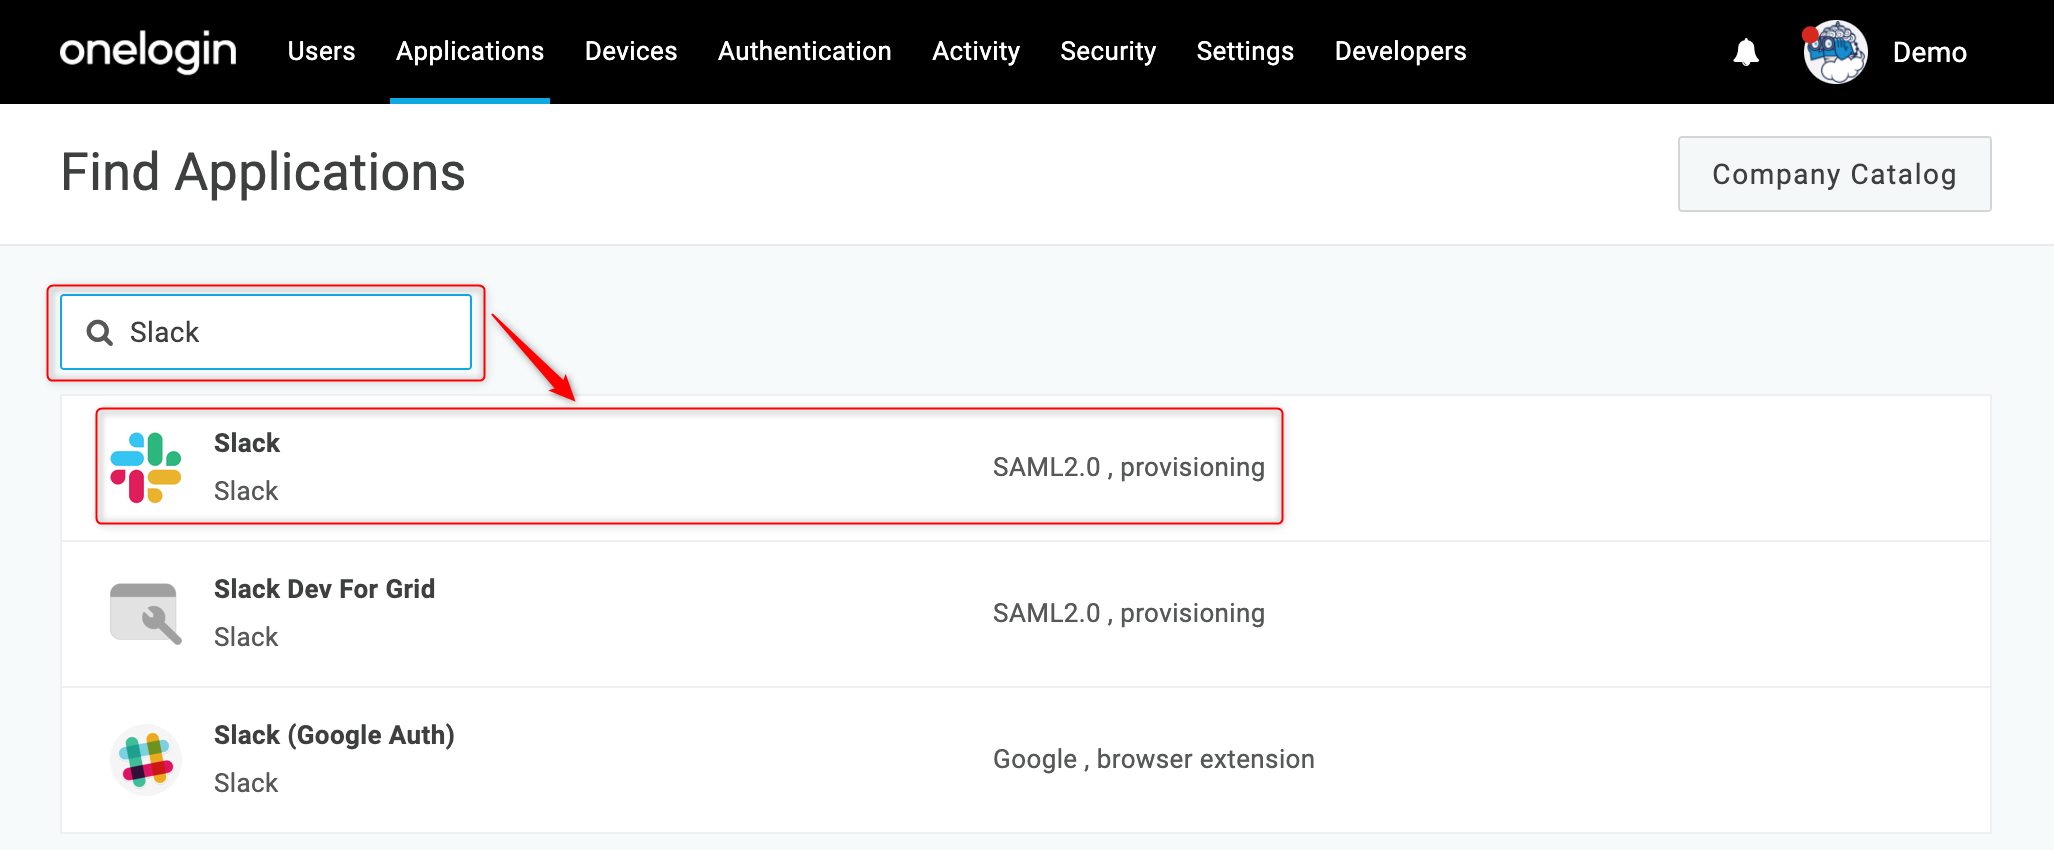Image resolution: width=2054 pixels, height=850 pixels.
Task: Click the Find Applications heading
Action: click(x=263, y=172)
